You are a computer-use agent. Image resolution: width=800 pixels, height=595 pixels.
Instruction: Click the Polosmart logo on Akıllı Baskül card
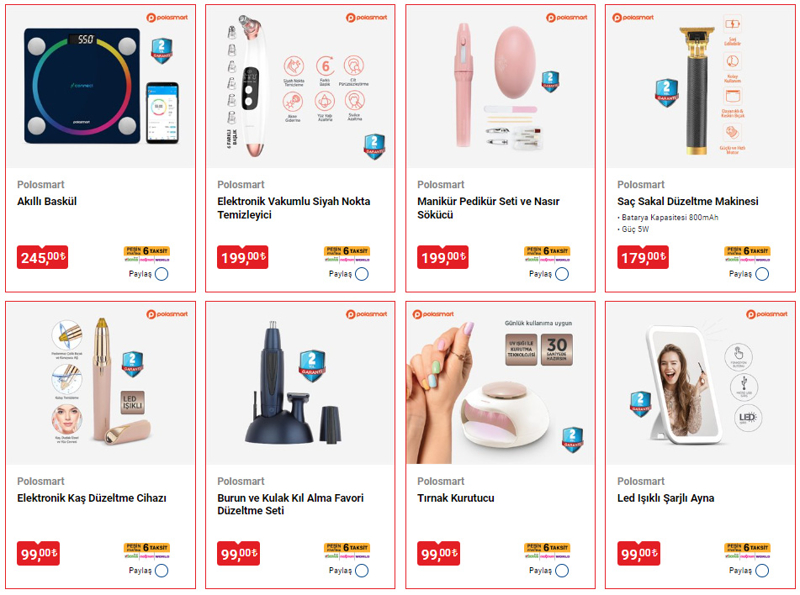pos(167,17)
